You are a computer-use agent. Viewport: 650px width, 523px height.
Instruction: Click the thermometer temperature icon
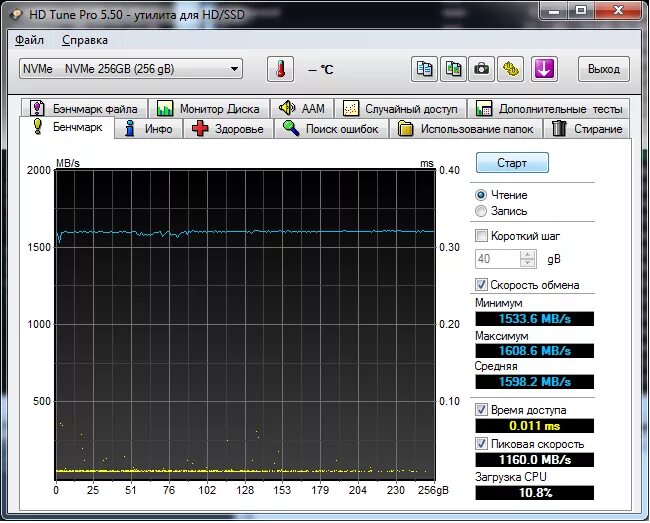click(x=281, y=69)
